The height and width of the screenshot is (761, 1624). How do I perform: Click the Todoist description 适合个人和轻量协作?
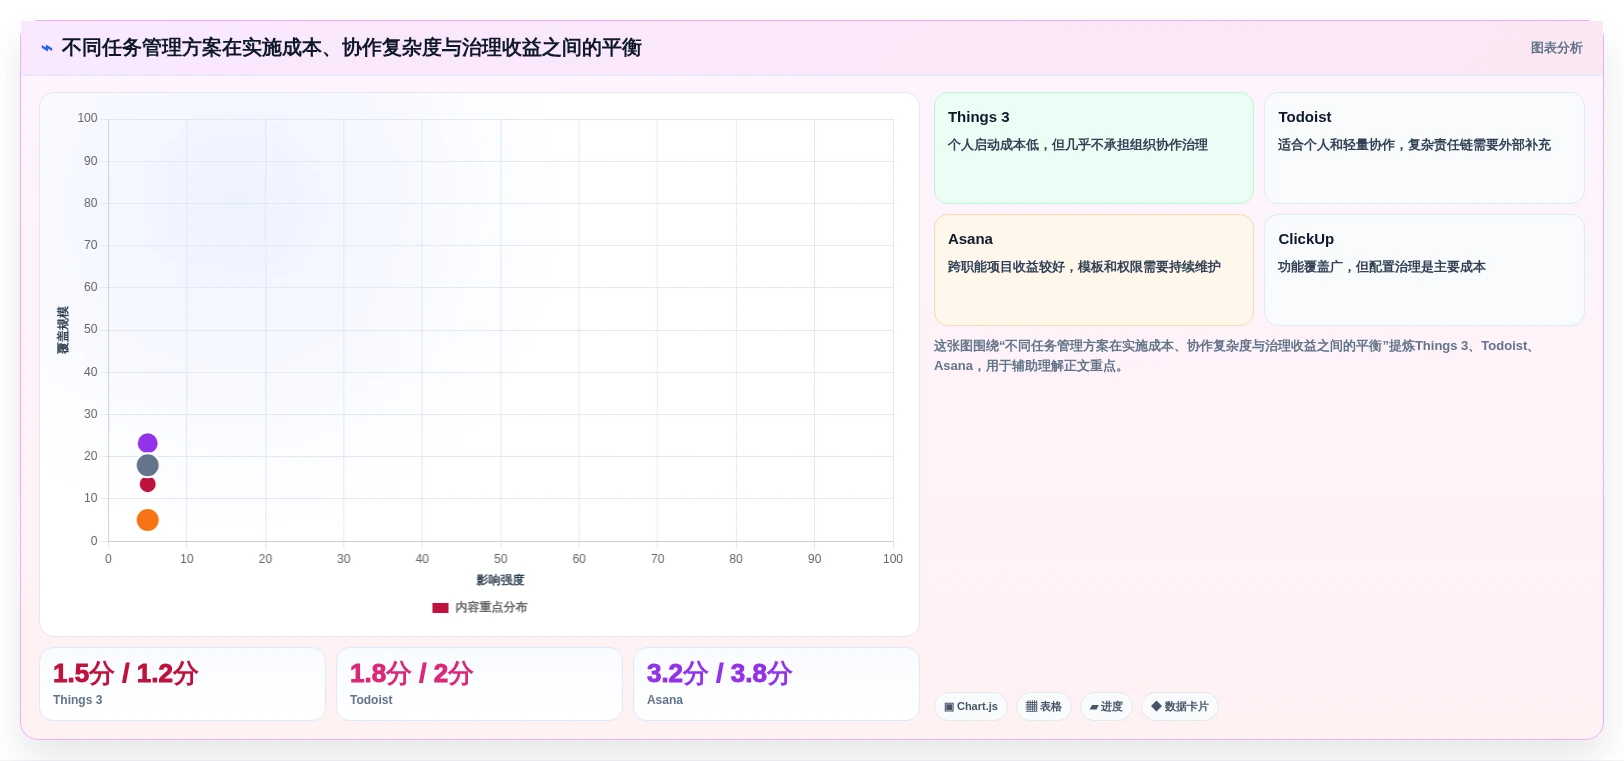[1414, 145]
